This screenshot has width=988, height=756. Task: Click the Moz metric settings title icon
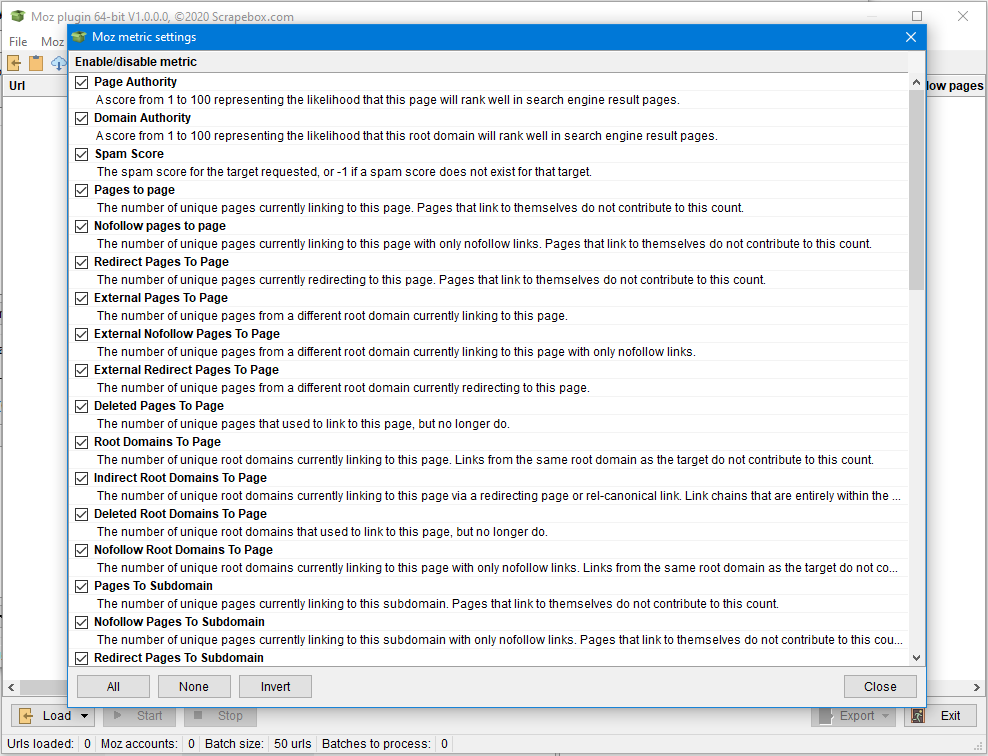click(x=79, y=37)
